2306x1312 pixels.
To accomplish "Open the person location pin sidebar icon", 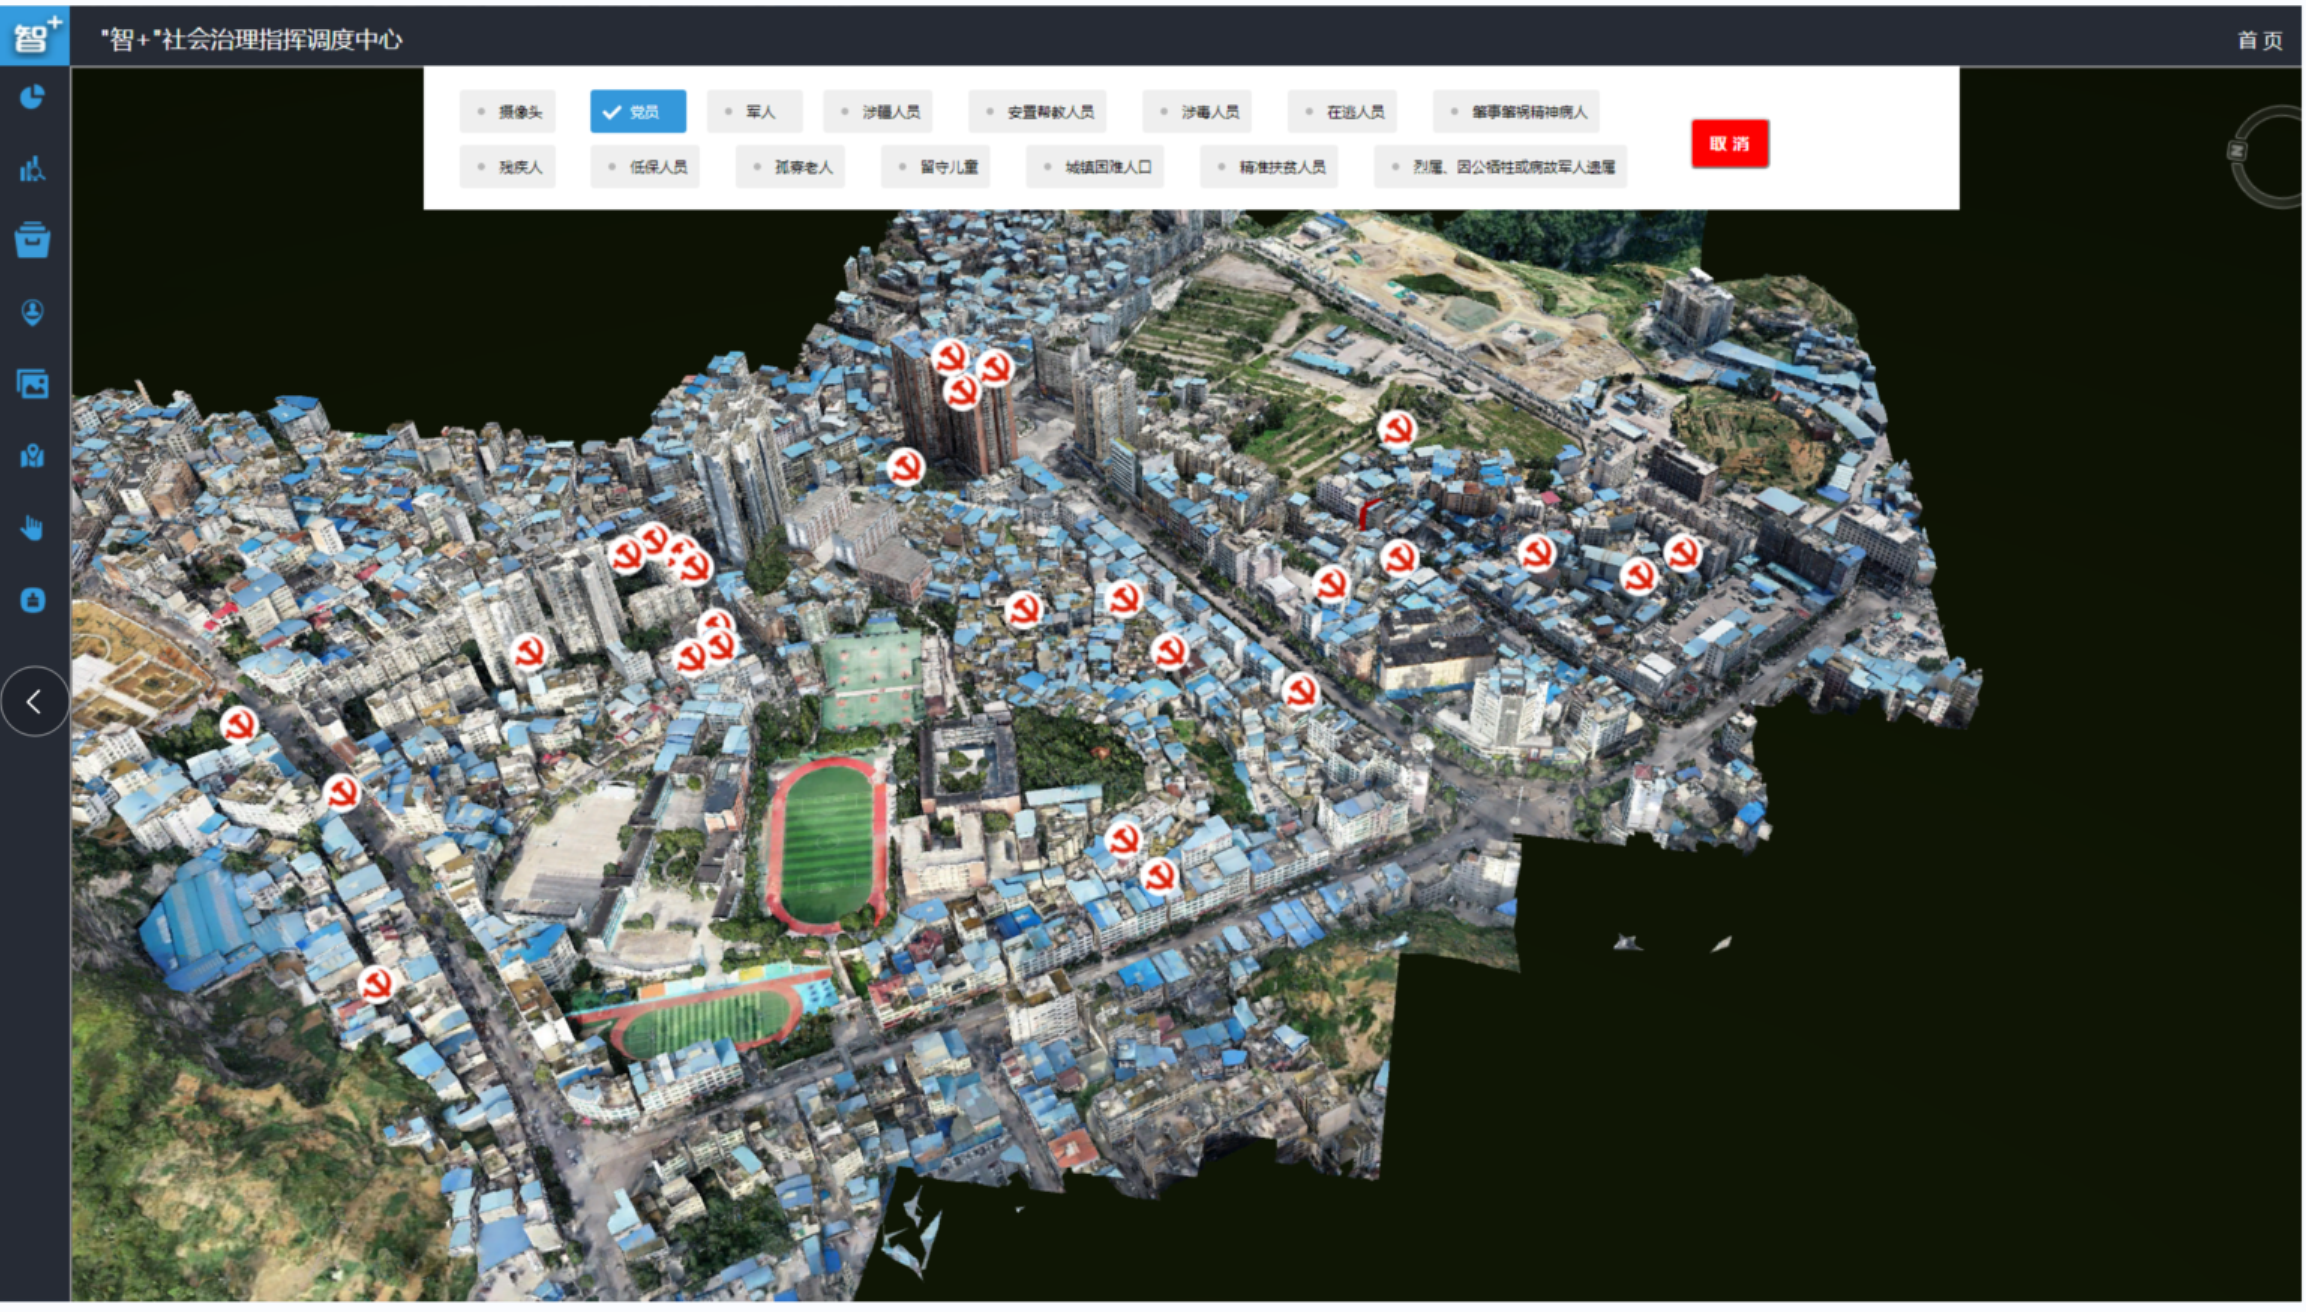I will (33, 313).
